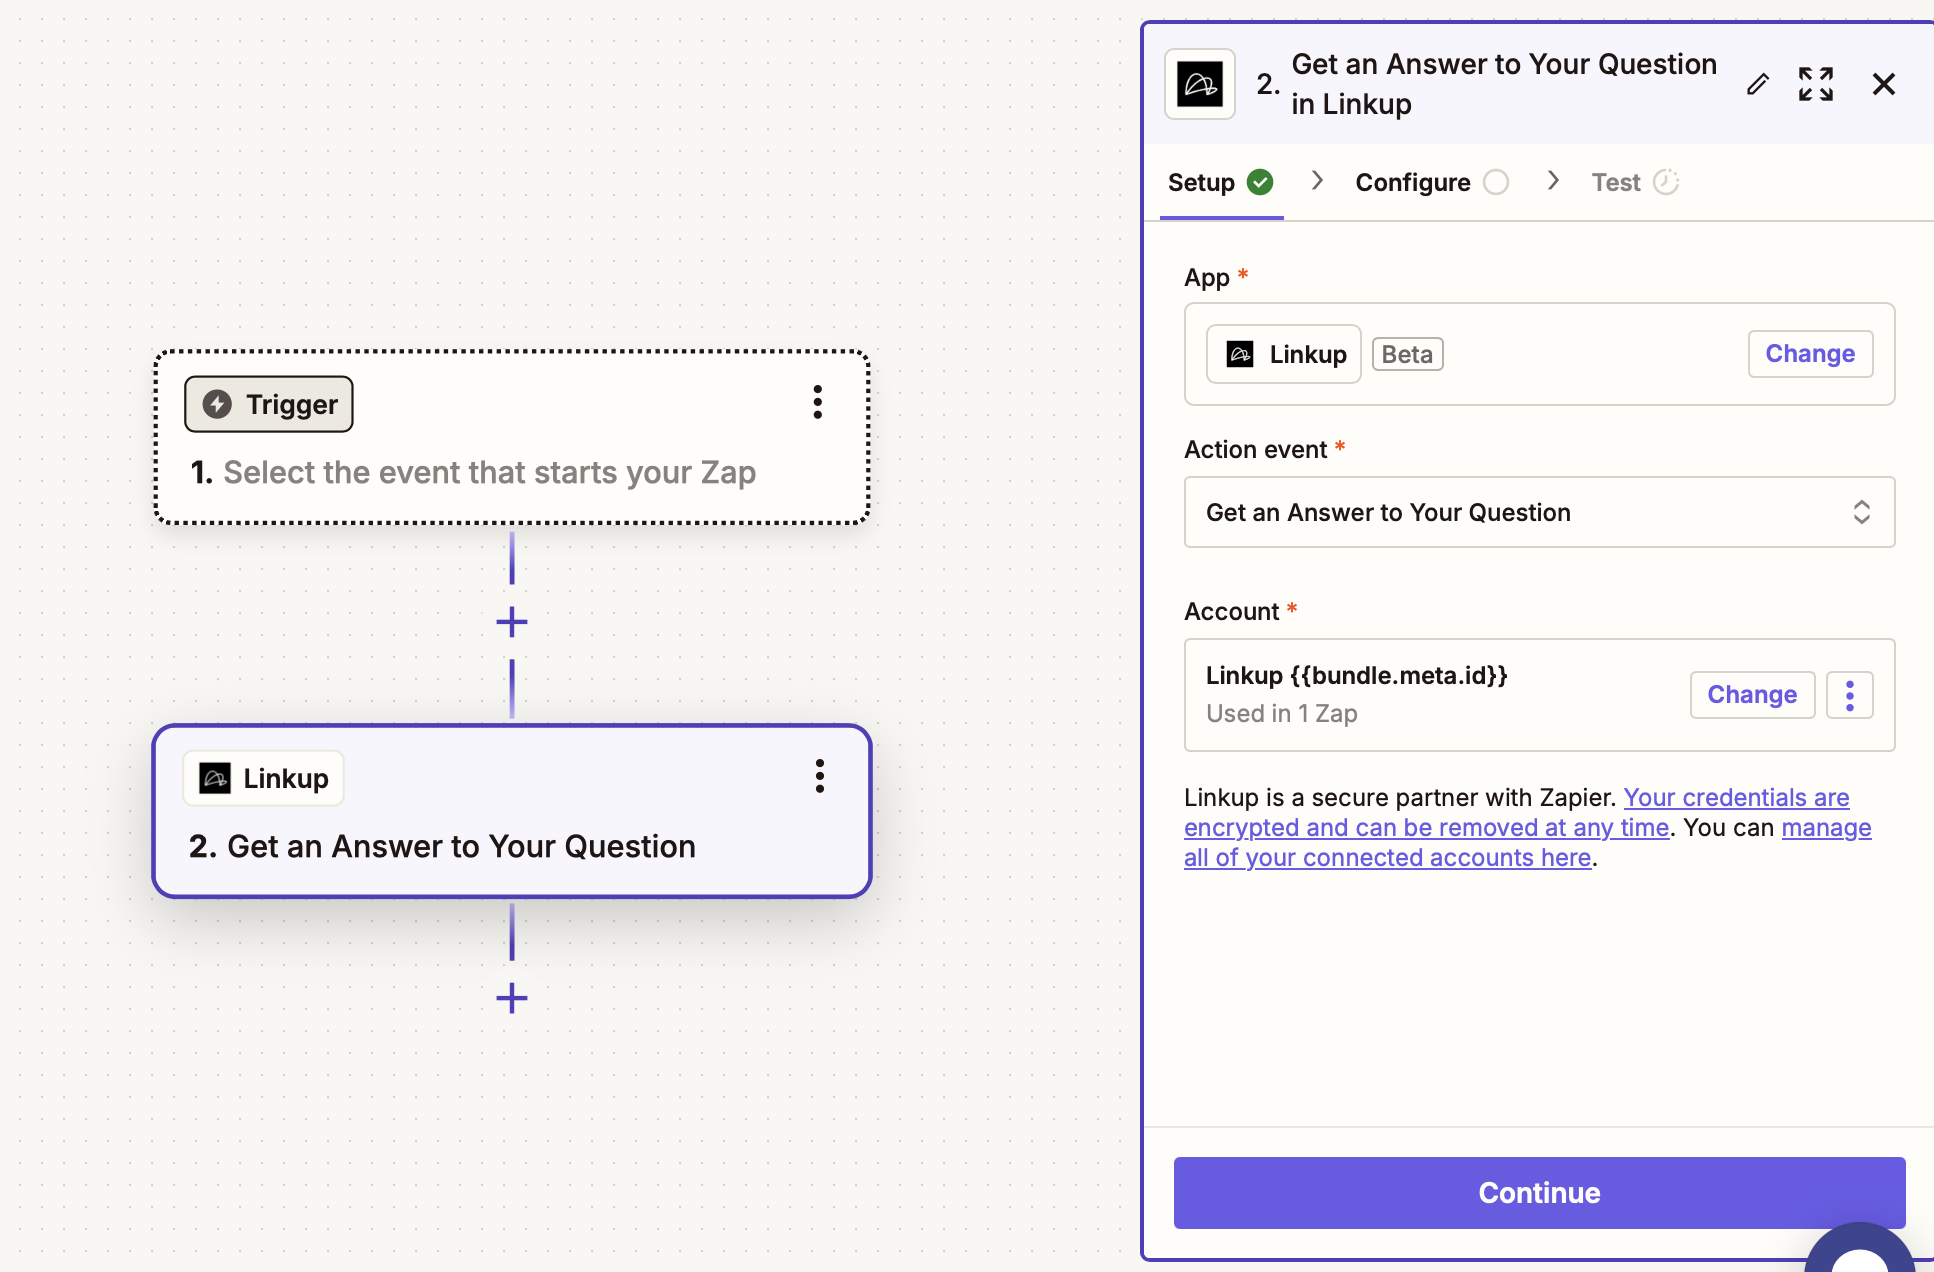The image size is (1934, 1272).
Task: Change the connected Linkup account
Action: [1751, 695]
